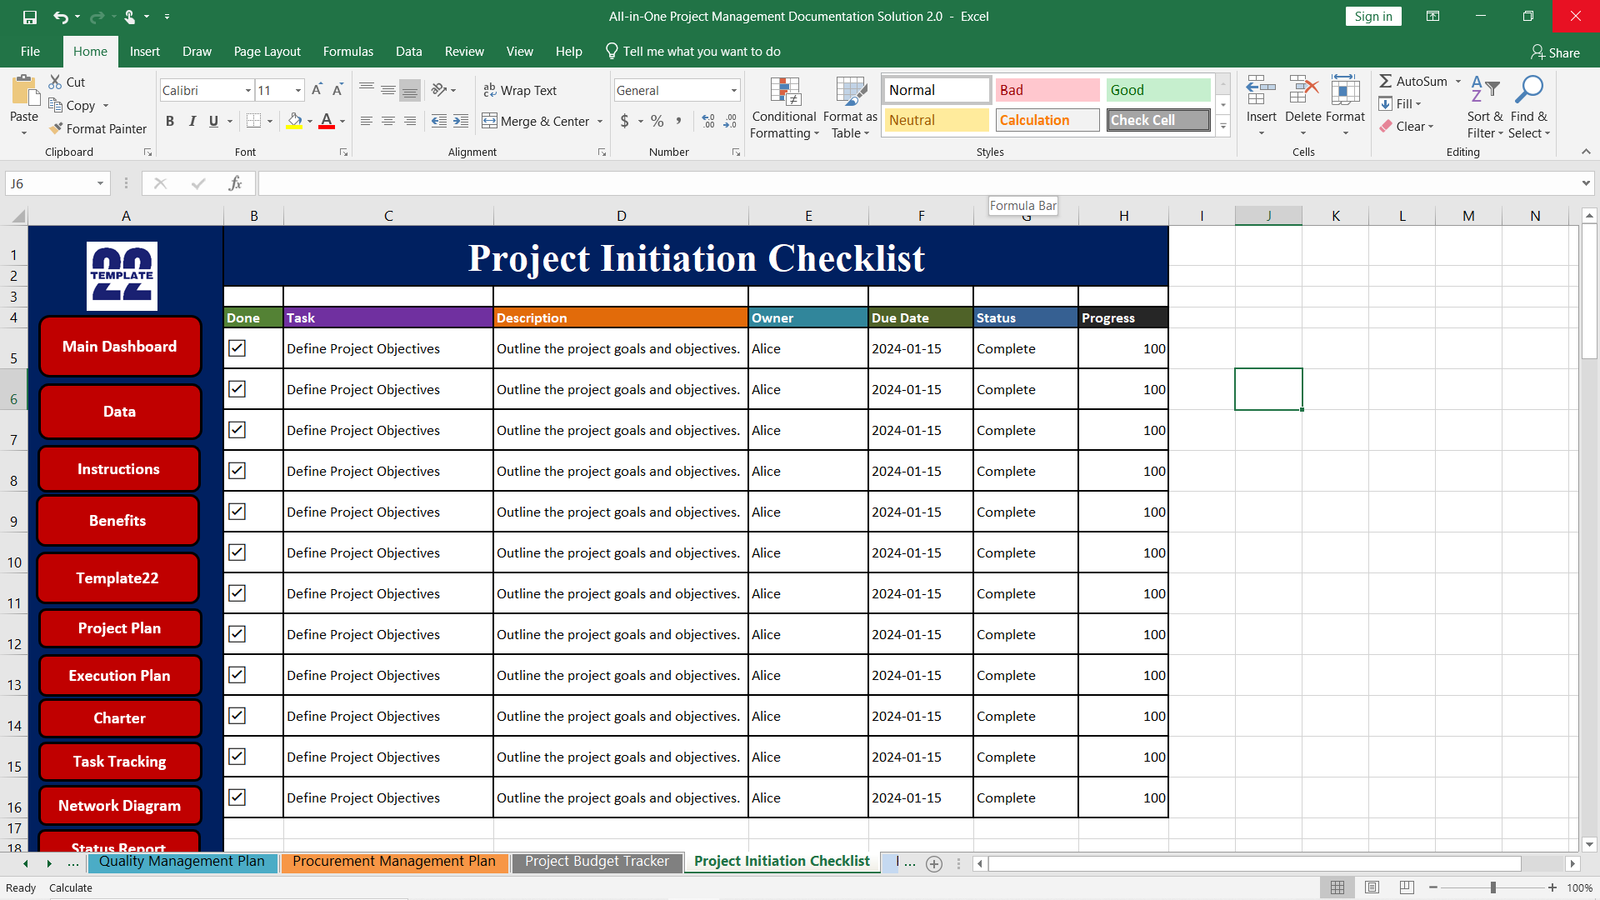Viewport: 1600px width, 900px height.
Task: Click Insert Cells icon
Action: click(1261, 90)
